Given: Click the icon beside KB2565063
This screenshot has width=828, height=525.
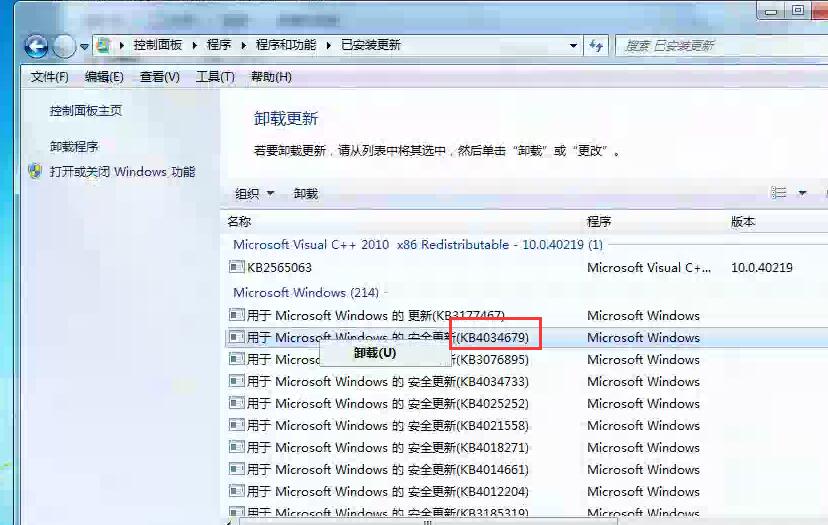Looking at the screenshot, I should pos(237,267).
